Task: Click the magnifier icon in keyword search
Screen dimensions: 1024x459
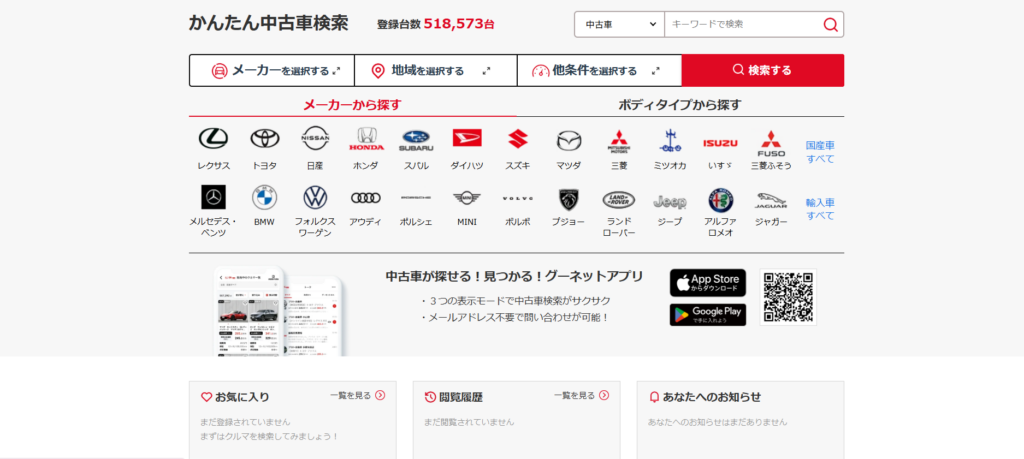Action: point(830,25)
